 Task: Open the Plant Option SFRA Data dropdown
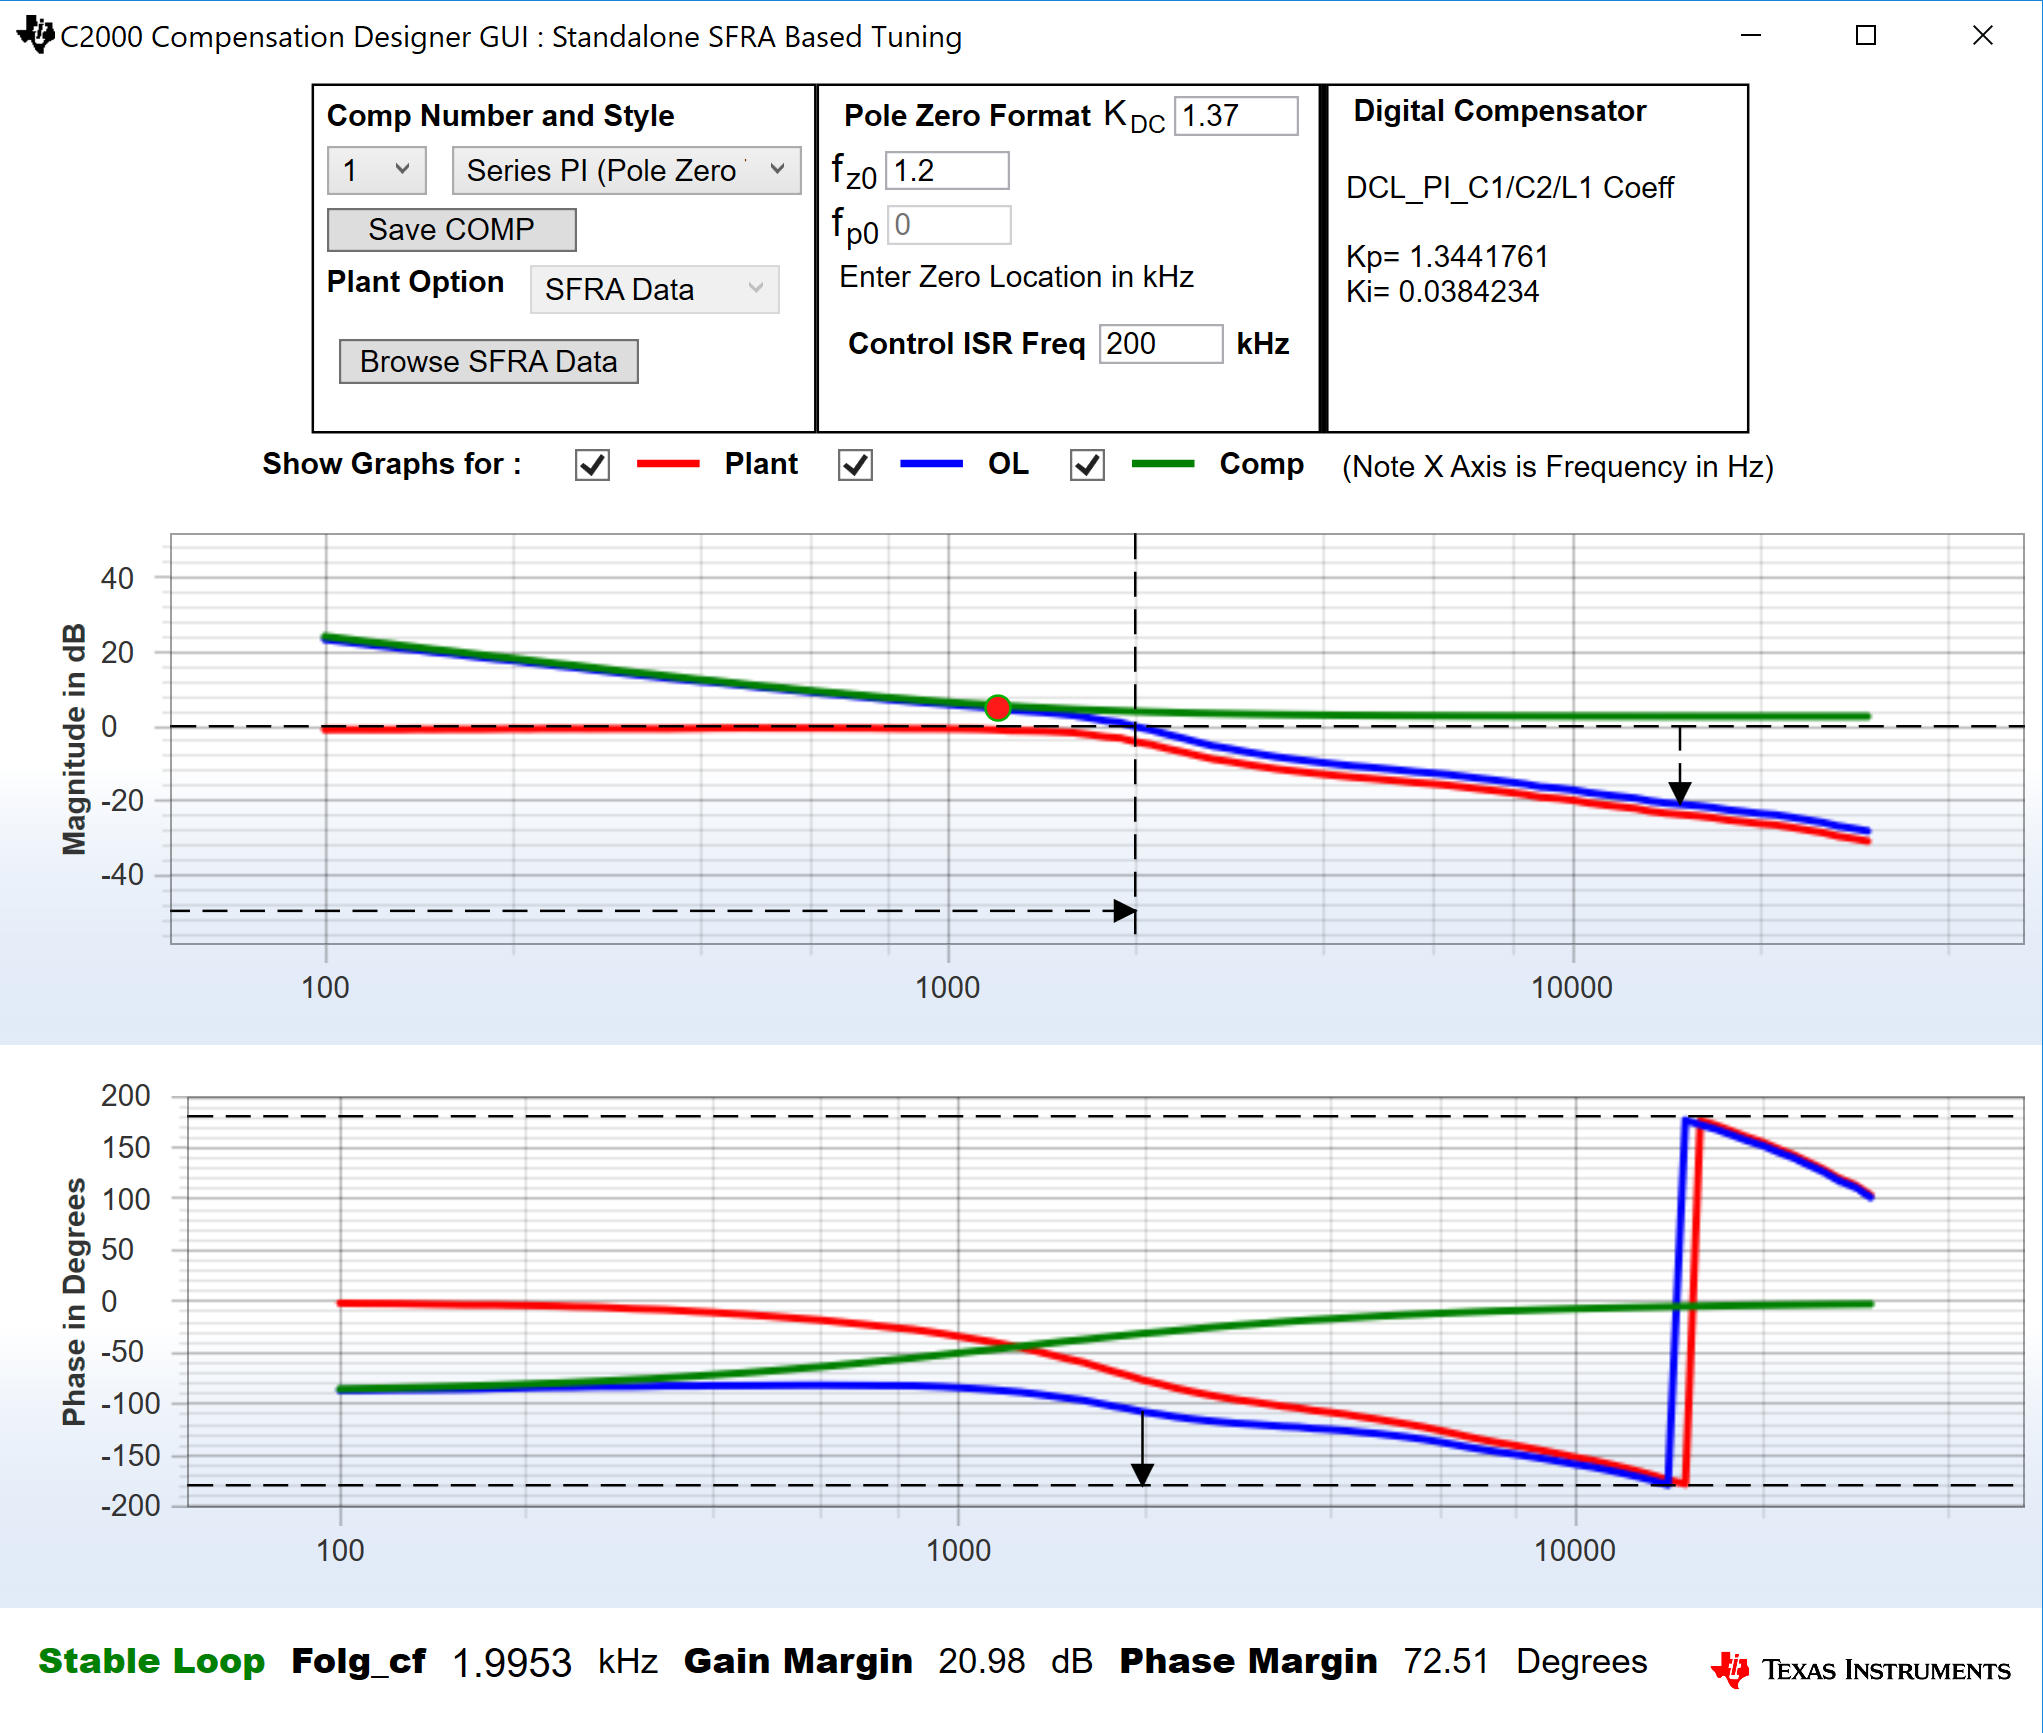coord(654,289)
